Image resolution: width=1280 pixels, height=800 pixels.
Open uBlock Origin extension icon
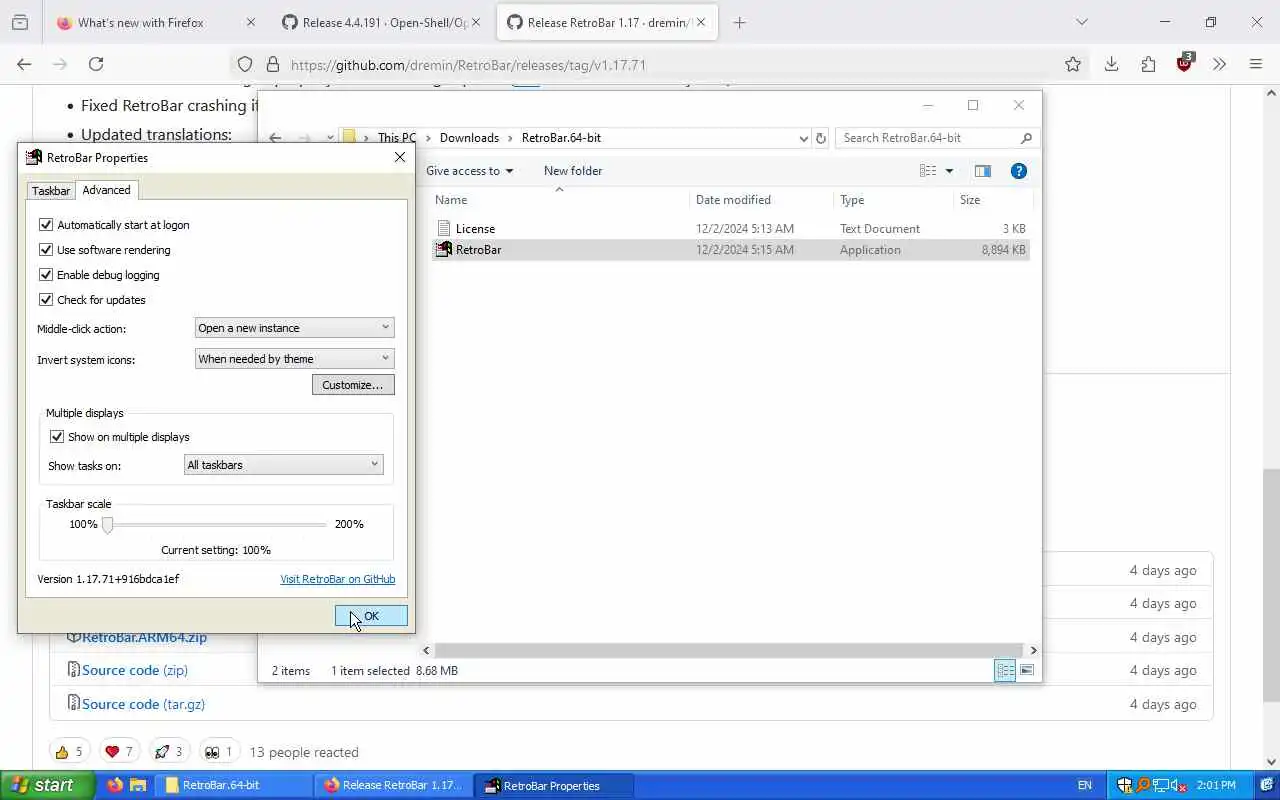click(x=1185, y=63)
